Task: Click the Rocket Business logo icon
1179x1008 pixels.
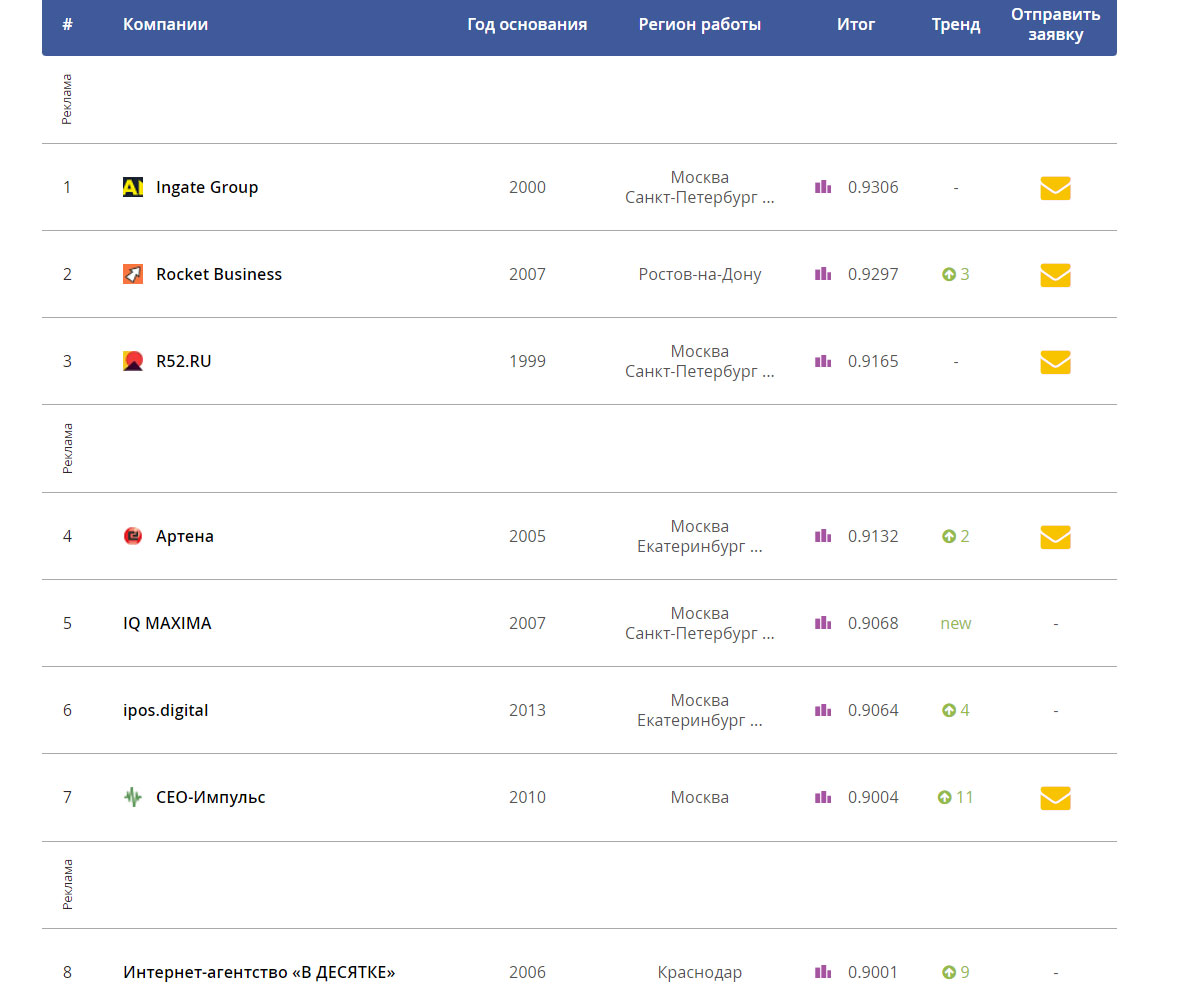Action: click(133, 274)
